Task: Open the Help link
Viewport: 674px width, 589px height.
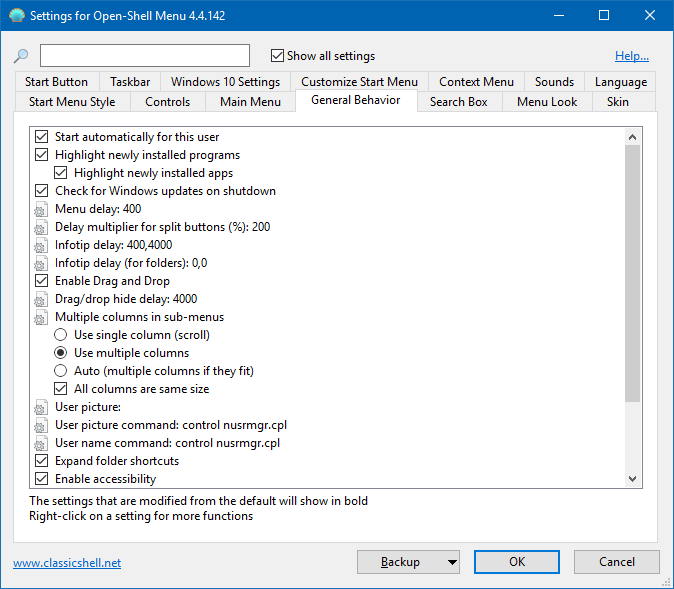Action: pos(631,56)
